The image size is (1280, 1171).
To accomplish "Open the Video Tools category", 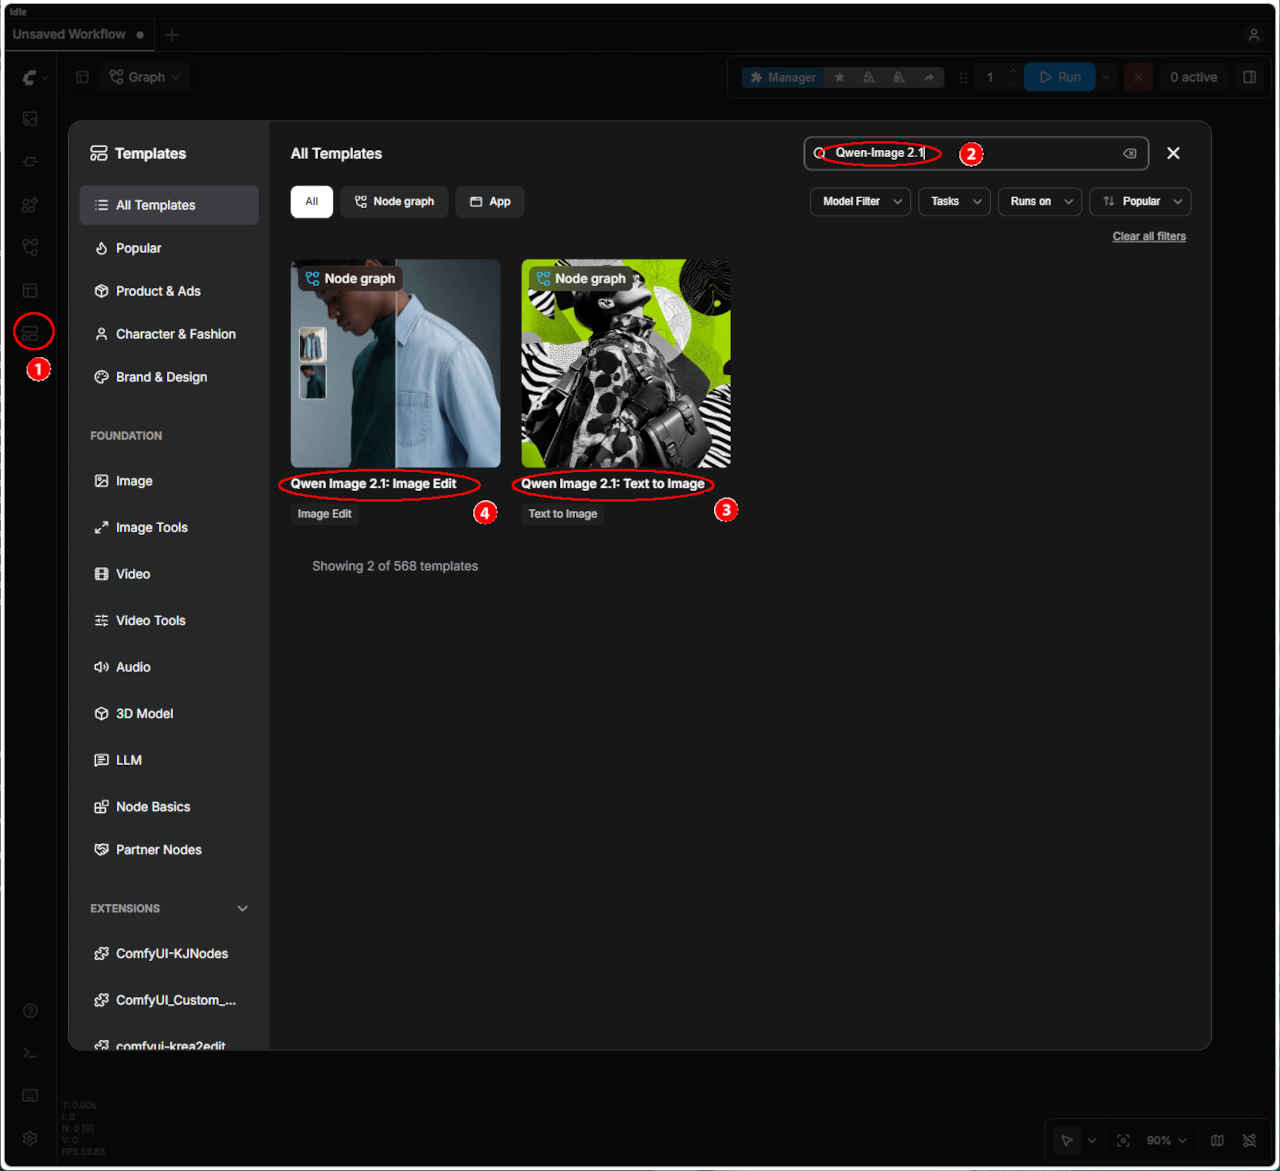I will [x=169, y=620].
